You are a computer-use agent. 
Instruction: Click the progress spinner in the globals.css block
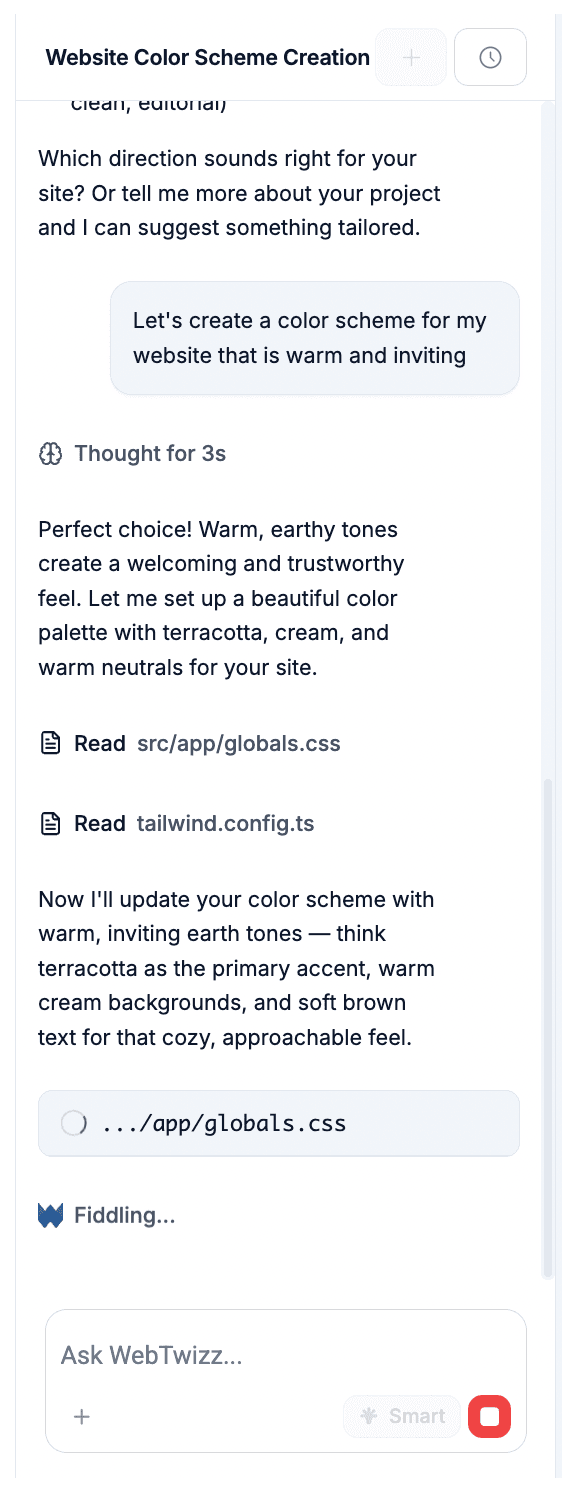coord(73,1123)
